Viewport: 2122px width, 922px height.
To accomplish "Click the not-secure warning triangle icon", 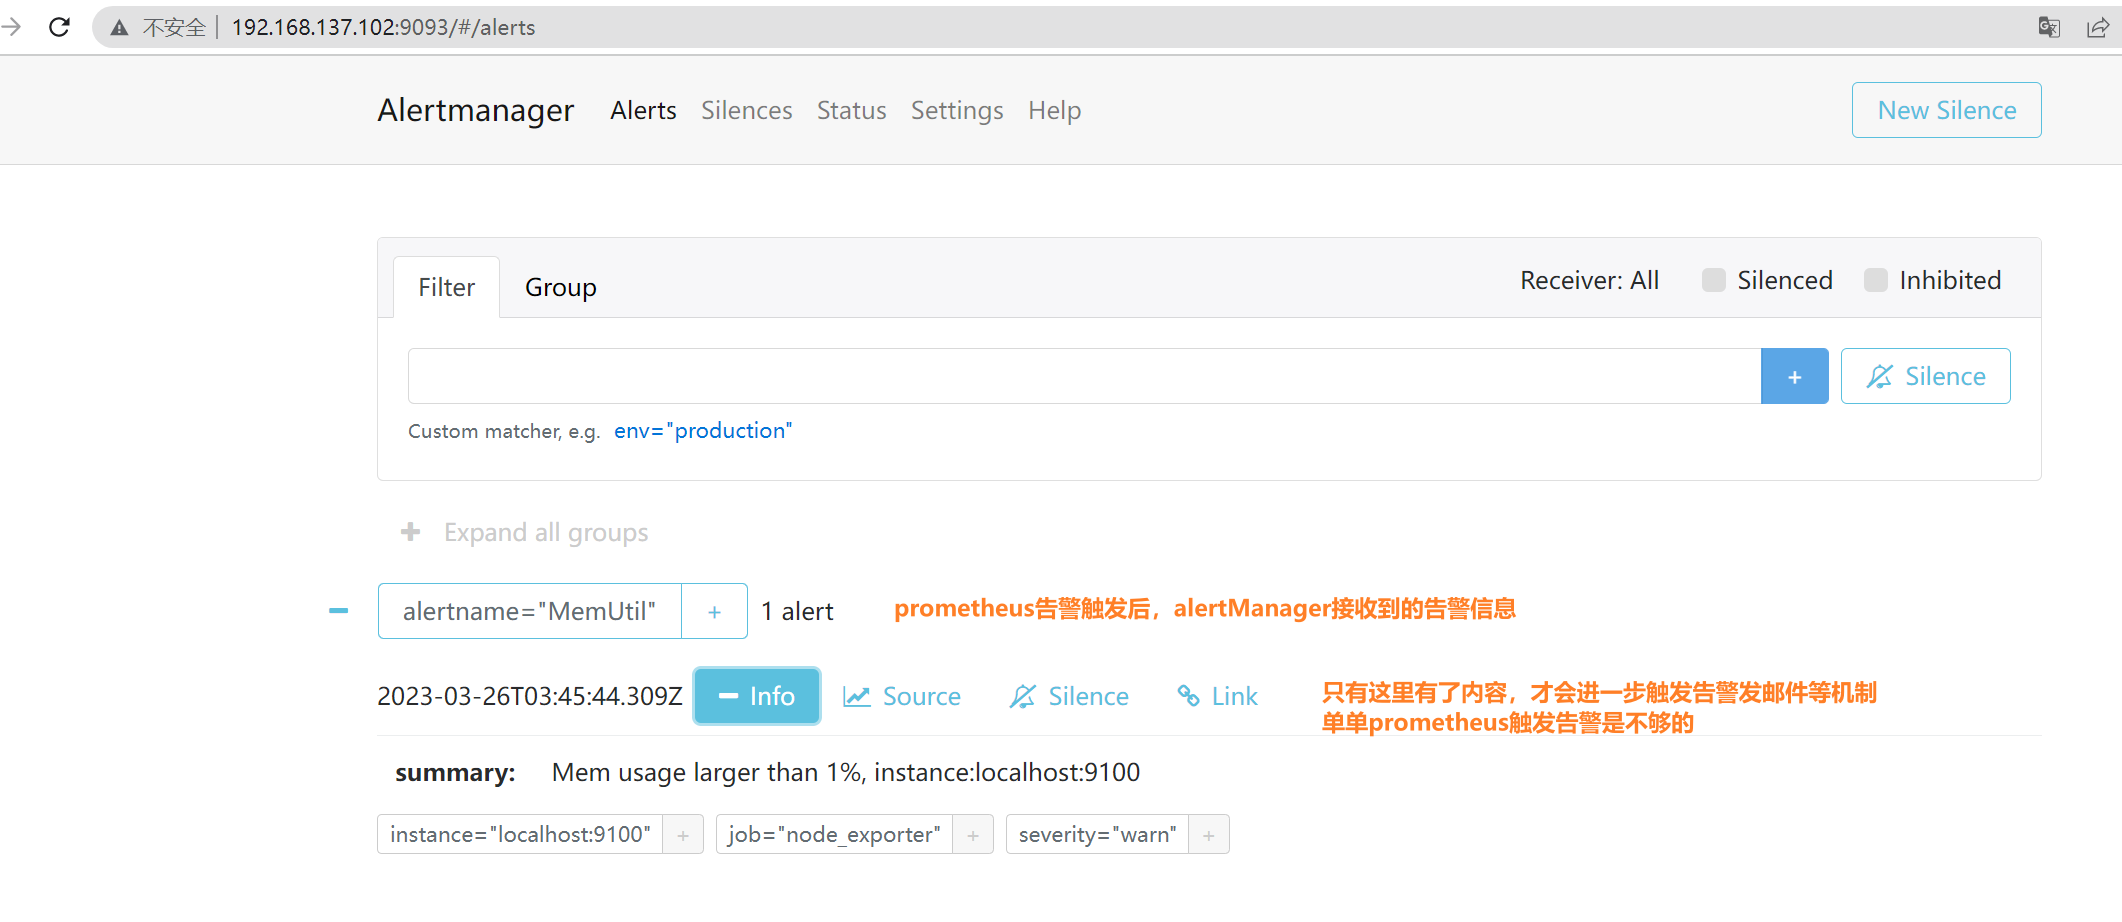I will pos(119,28).
